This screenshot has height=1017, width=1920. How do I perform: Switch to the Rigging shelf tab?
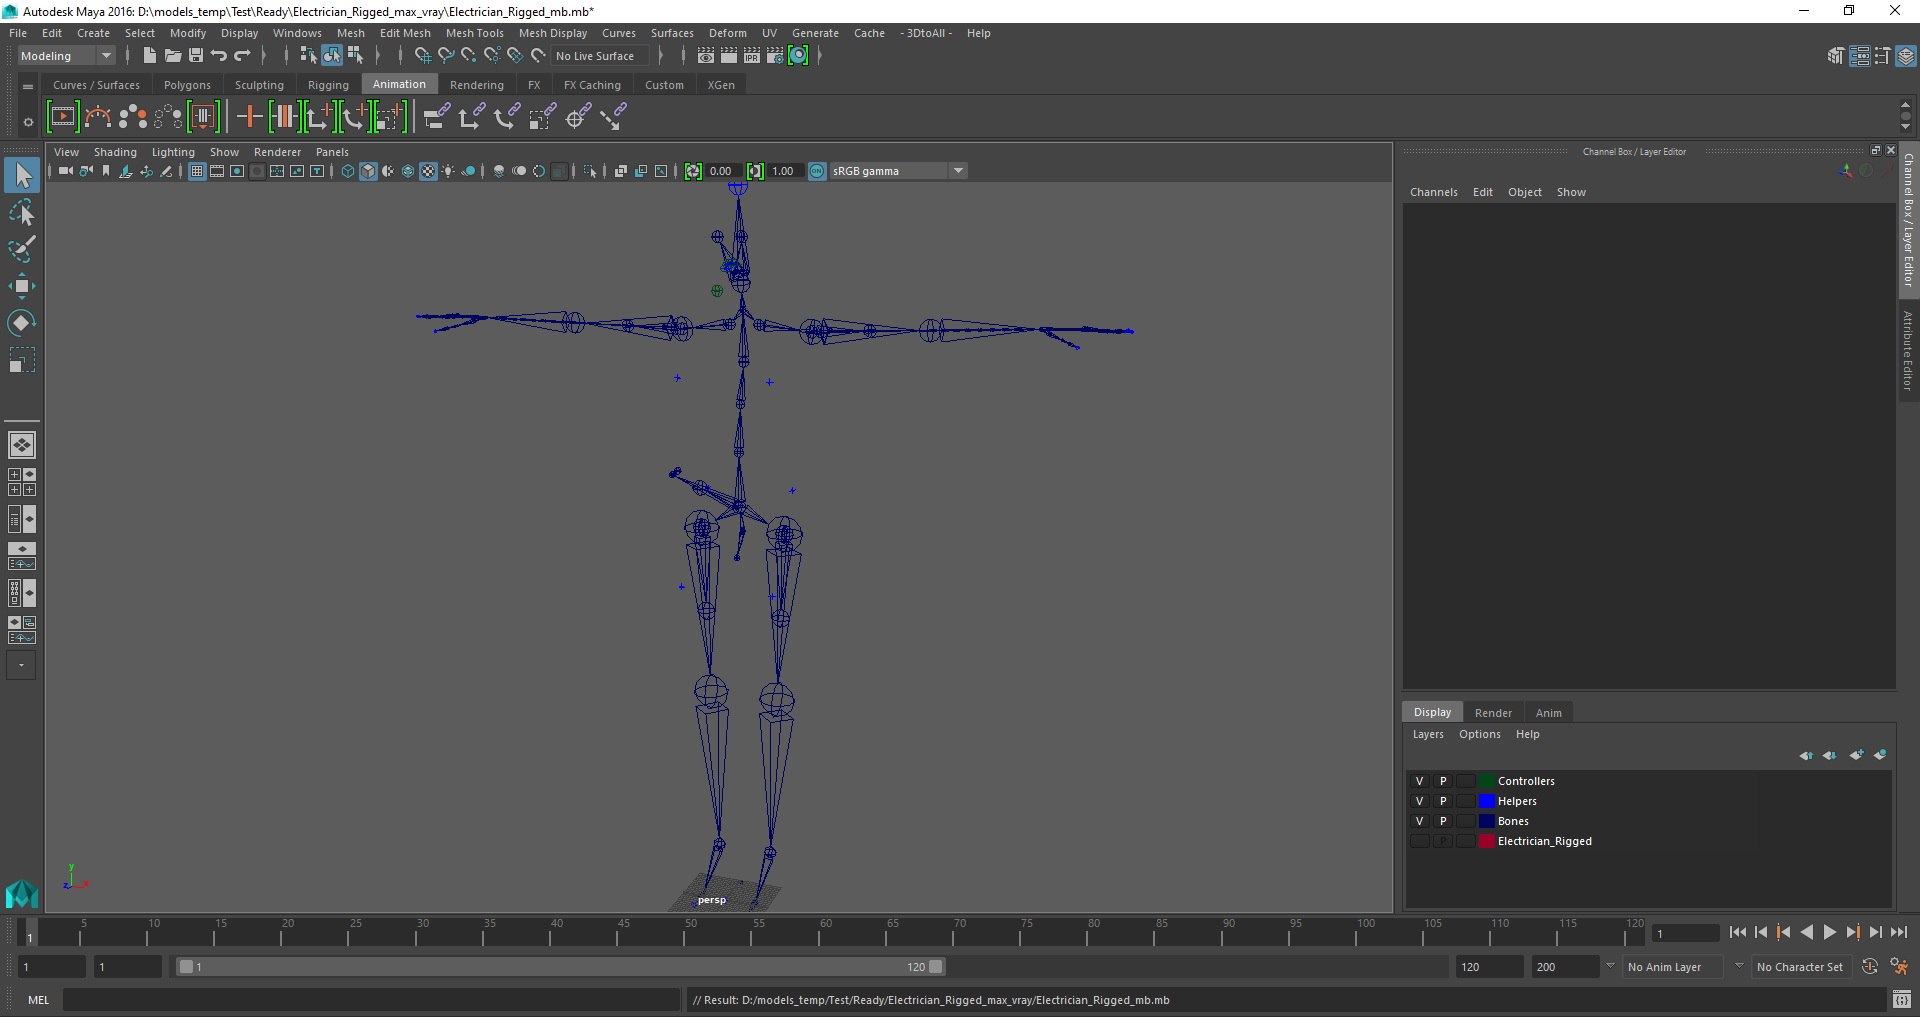(x=328, y=85)
